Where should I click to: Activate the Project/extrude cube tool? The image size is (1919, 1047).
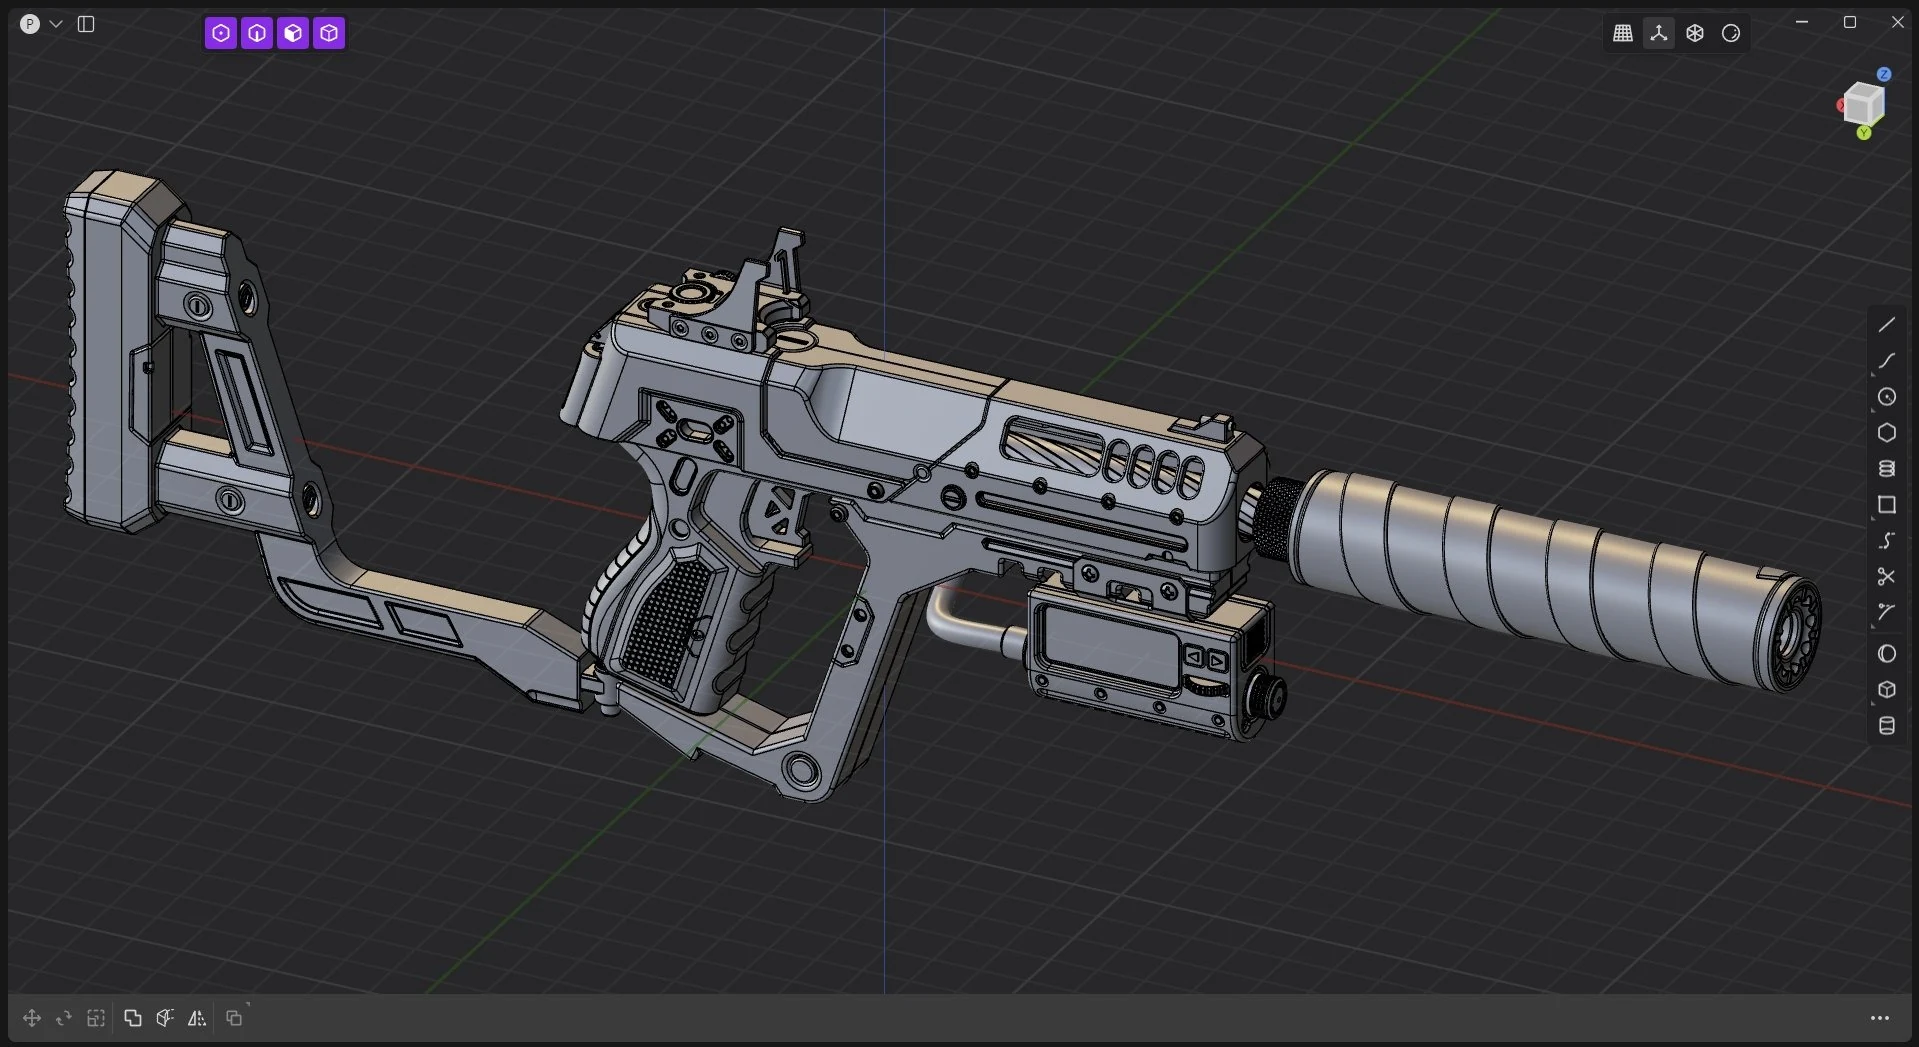point(165,1018)
